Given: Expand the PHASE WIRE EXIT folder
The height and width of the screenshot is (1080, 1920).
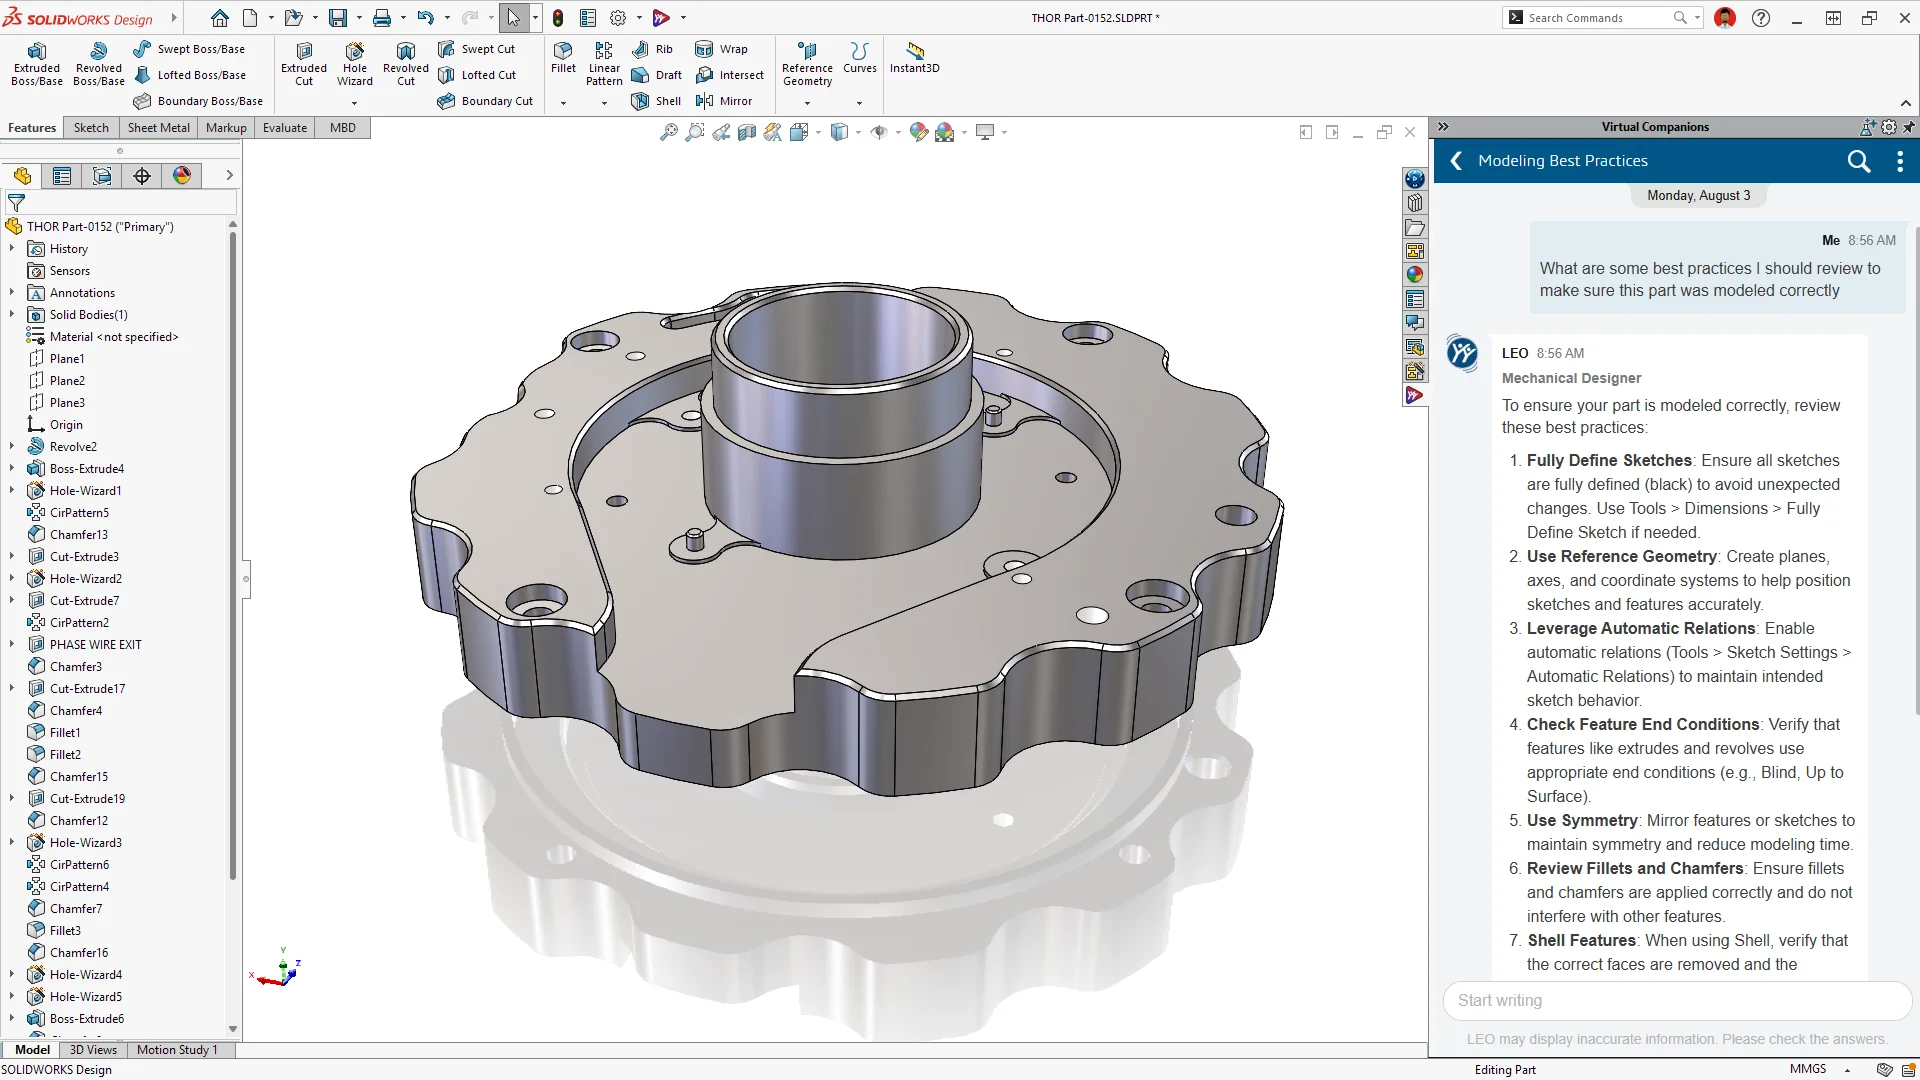Looking at the screenshot, I should (x=12, y=645).
